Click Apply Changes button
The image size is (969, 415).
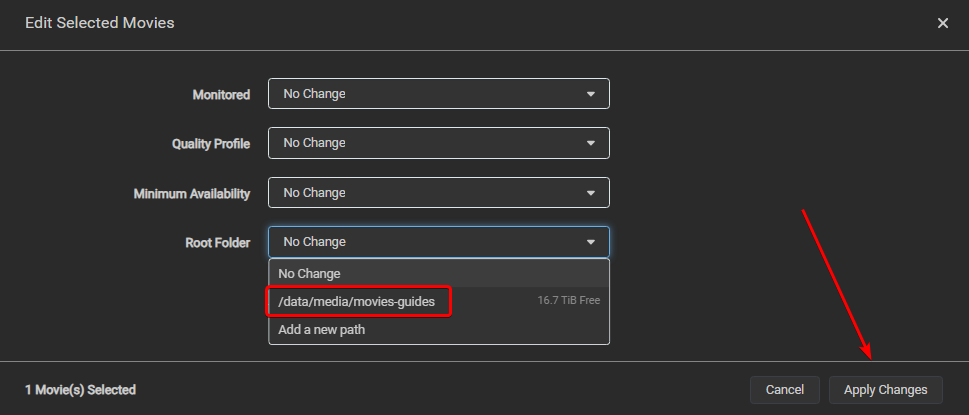coord(885,390)
